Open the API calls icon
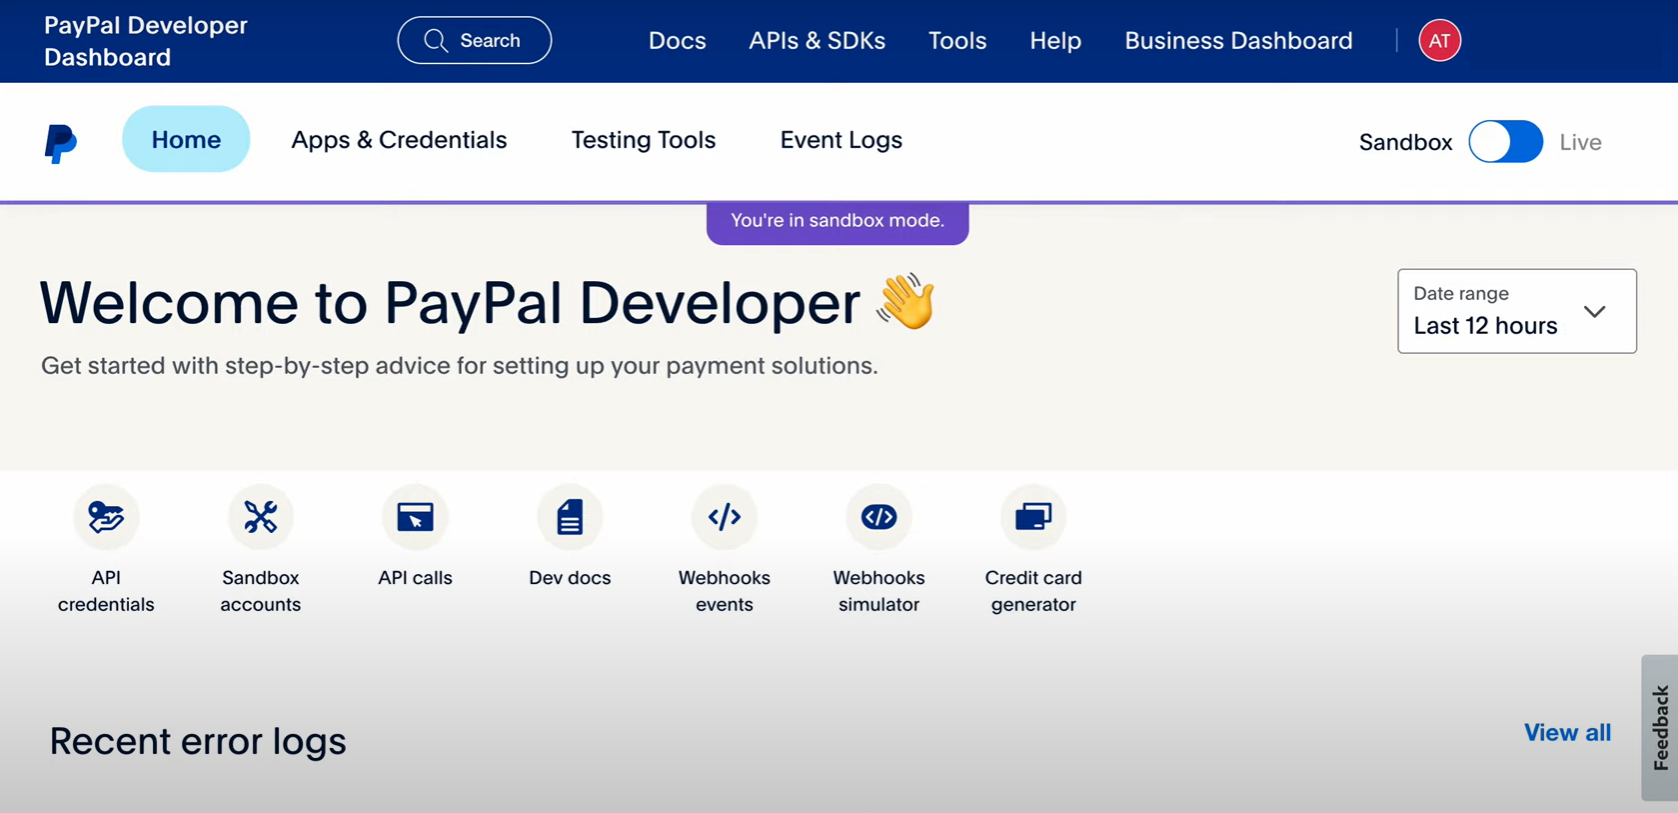Viewport: 1678px width, 813px height. point(415,517)
